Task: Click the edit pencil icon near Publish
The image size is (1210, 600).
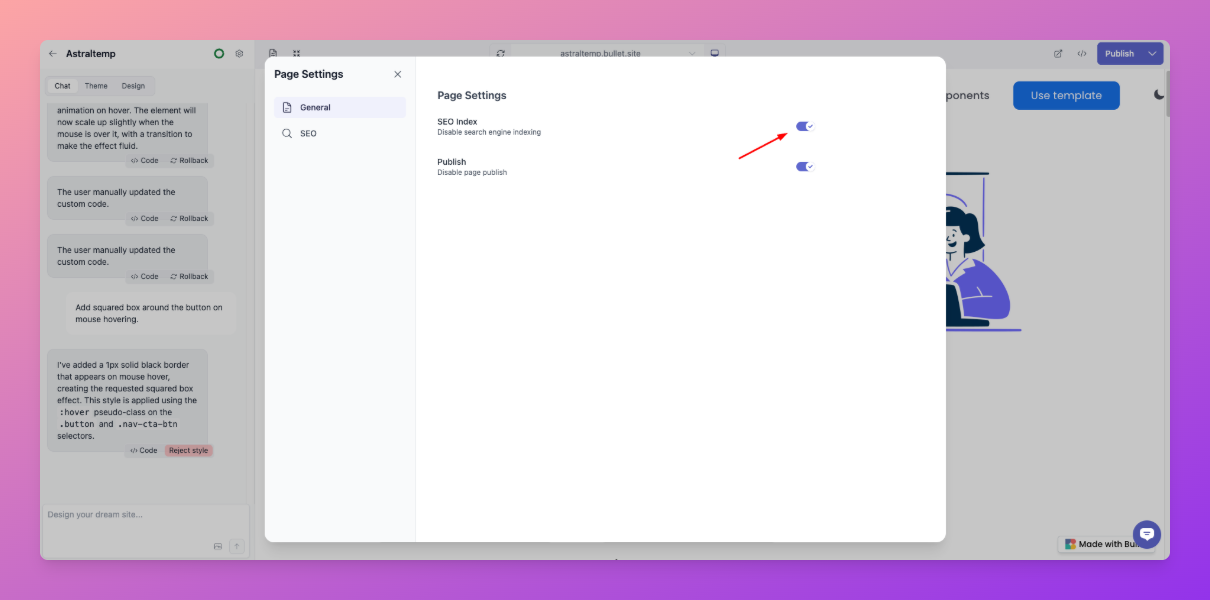Action: (1058, 54)
